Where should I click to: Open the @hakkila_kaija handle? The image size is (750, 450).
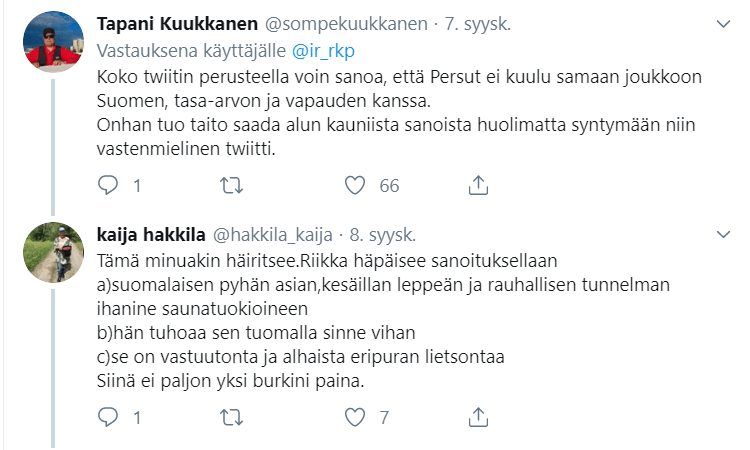point(269,236)
